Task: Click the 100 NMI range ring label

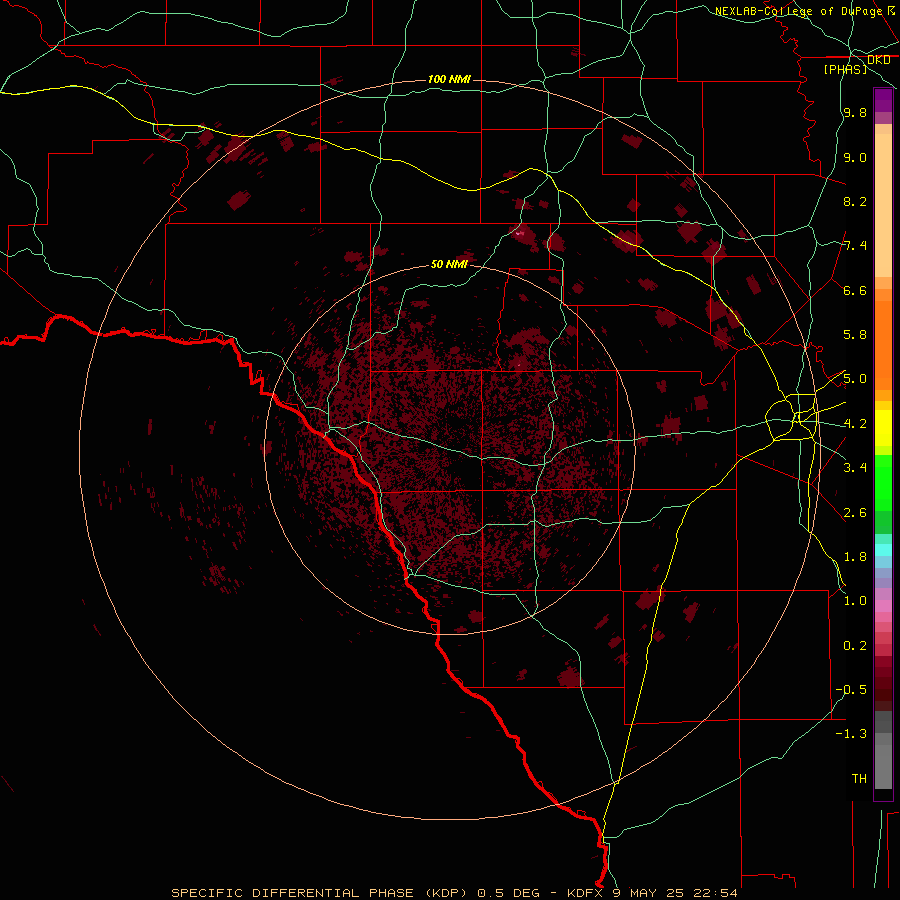Action: coord(449,79)
